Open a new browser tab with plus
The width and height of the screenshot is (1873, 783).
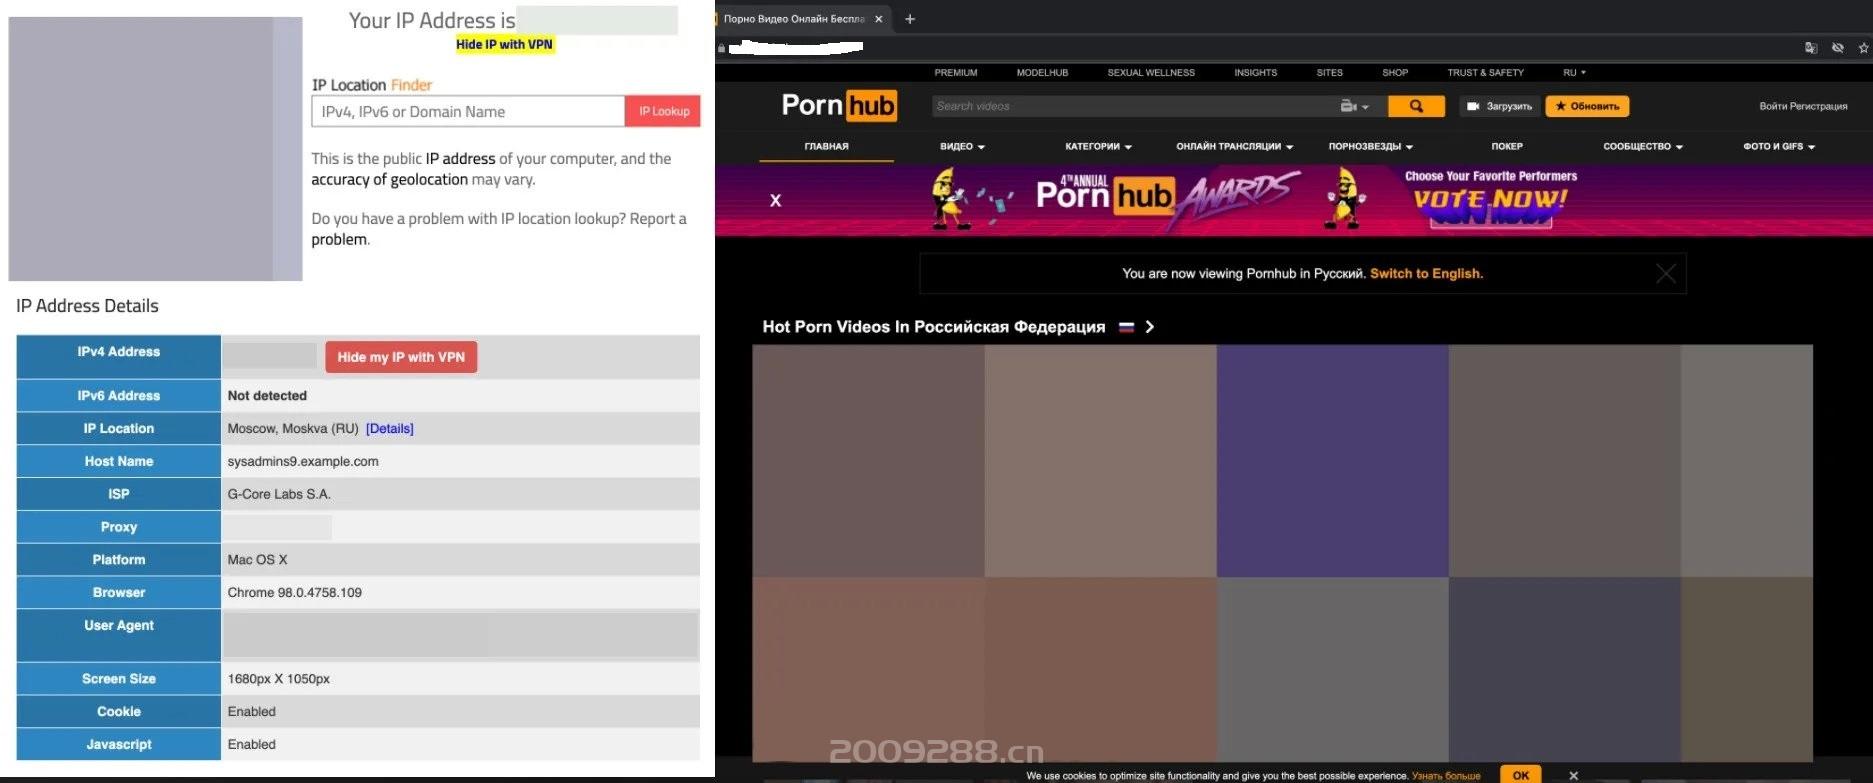(x=910, y=19)
